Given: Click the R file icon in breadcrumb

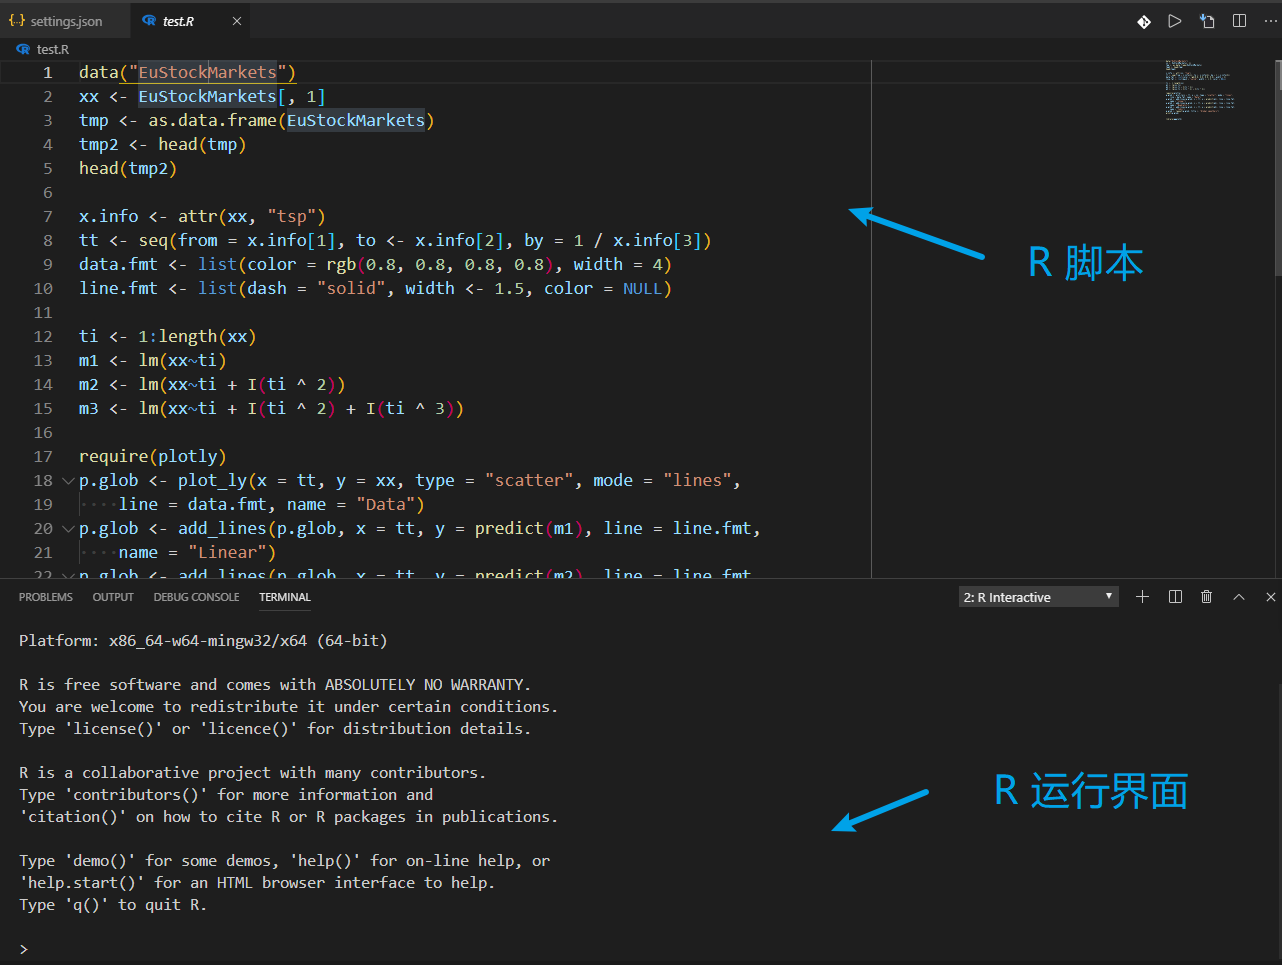Looking at the screenshot, I should click(x=23, y=49).
